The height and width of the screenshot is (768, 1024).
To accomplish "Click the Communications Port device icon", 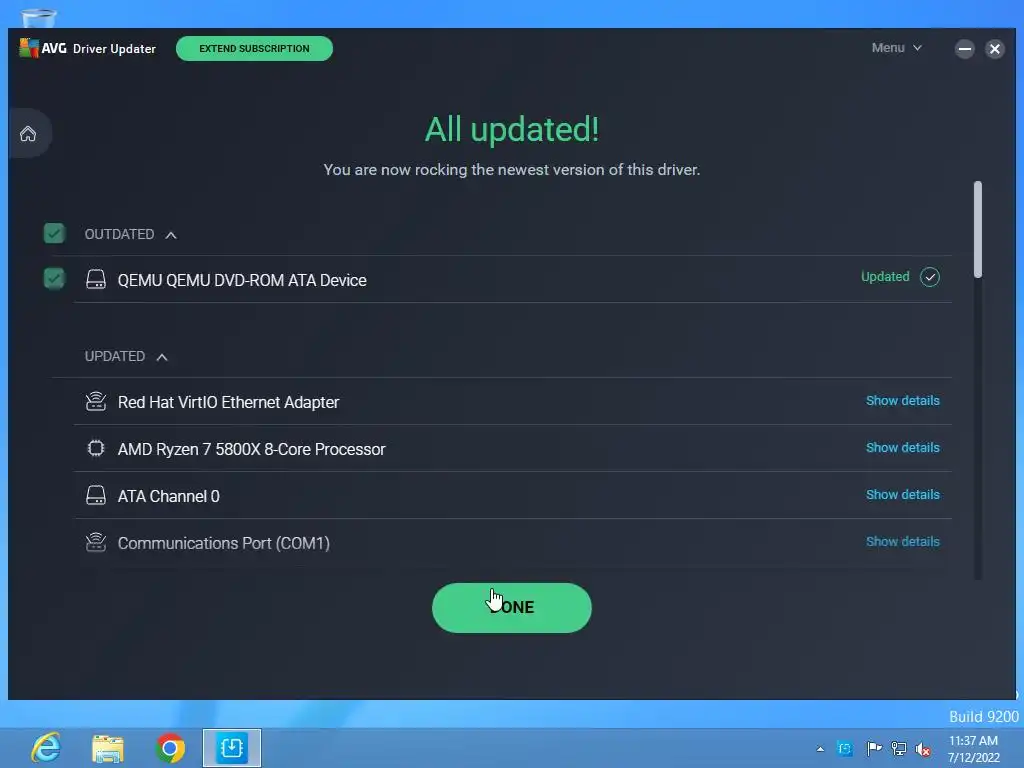I will pos(96,543).
